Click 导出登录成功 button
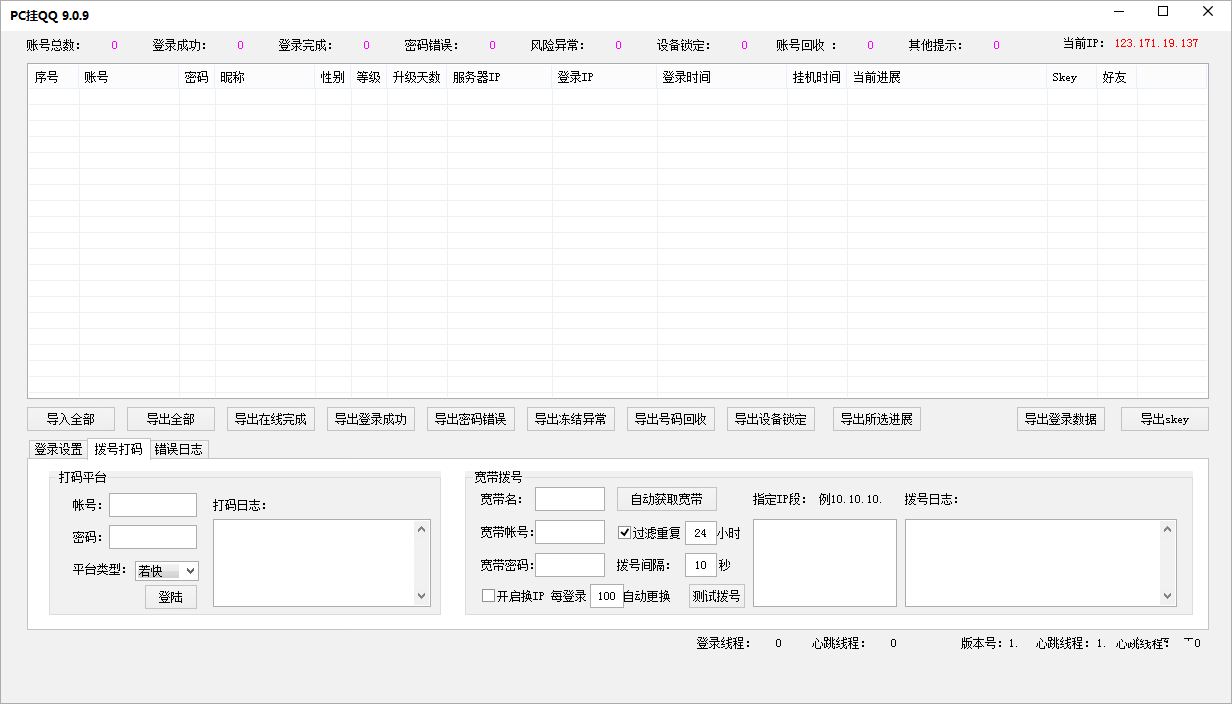 (371, 419)
